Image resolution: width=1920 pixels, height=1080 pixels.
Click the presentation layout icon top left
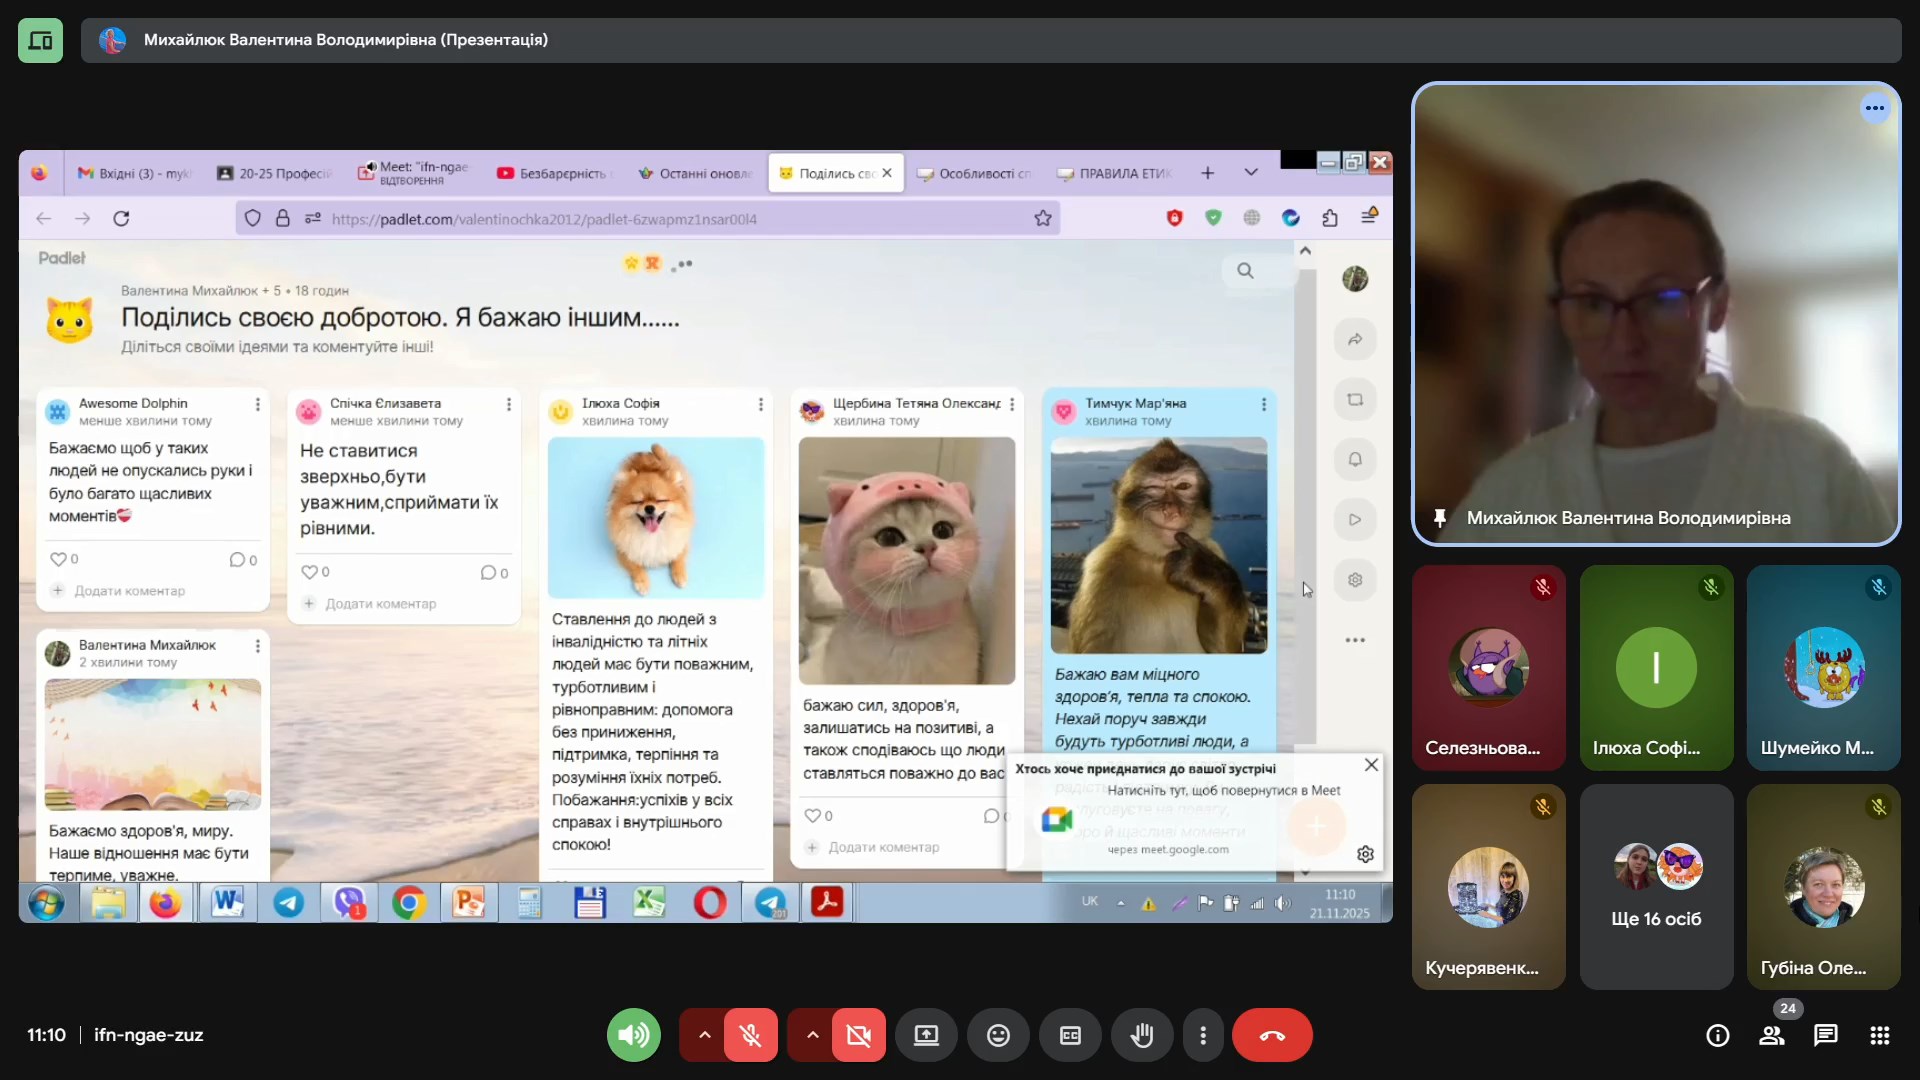(40, 40)
